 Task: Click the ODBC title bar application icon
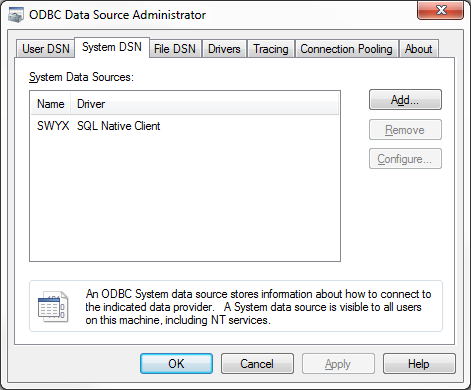[x=16, y=15]
